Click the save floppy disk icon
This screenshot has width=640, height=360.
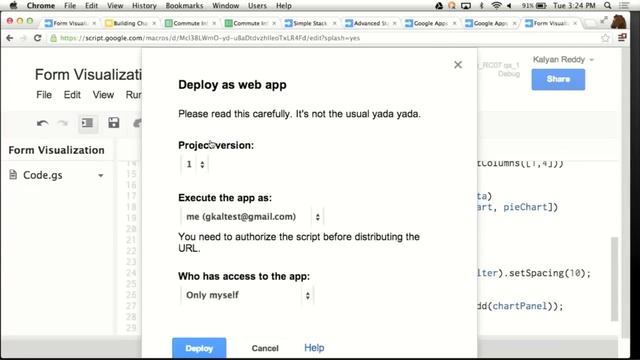click(x=113, y=123)
